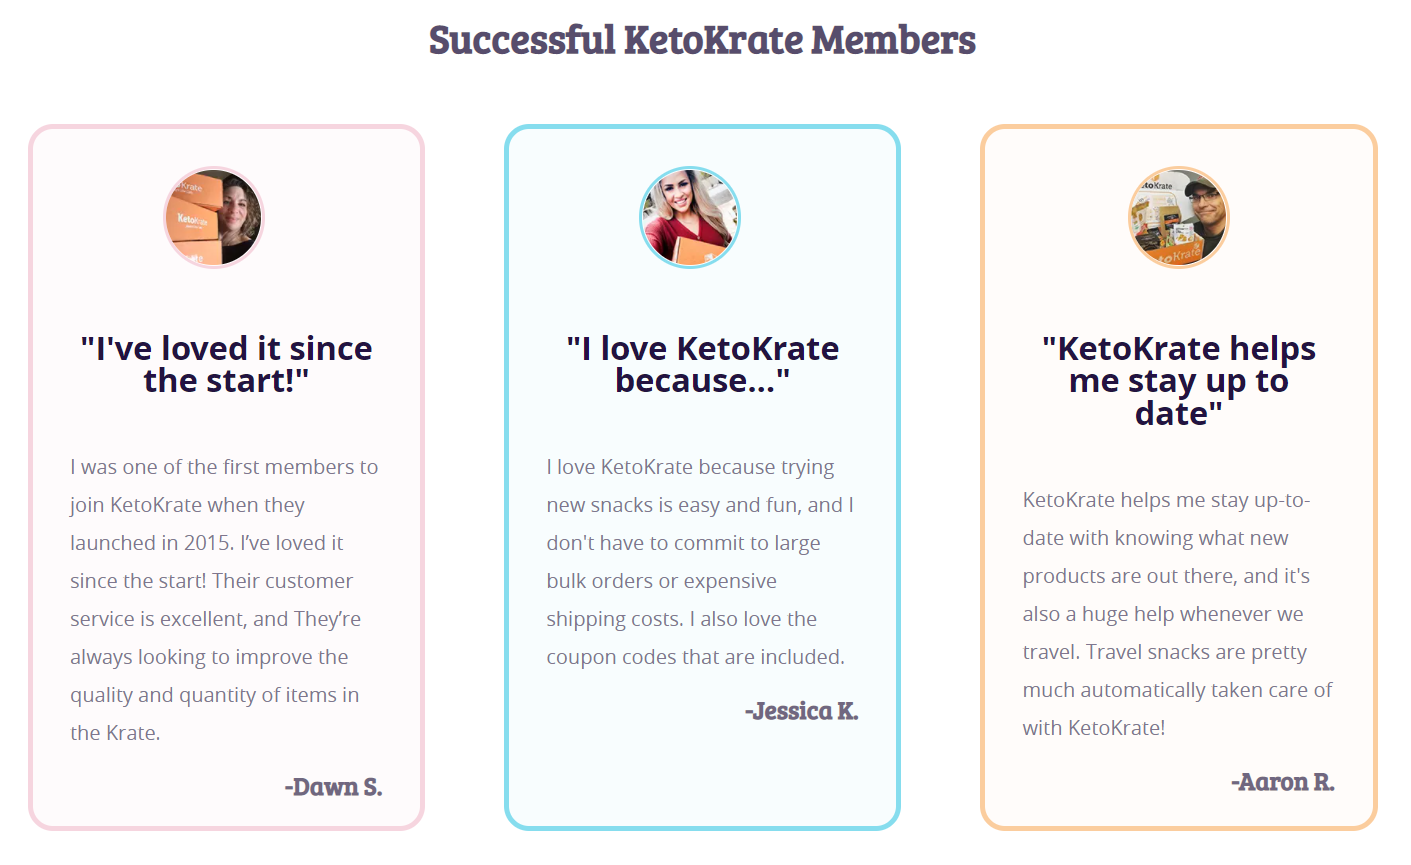Click the text 'quality and quantity of items'

[x=203, y=695]
